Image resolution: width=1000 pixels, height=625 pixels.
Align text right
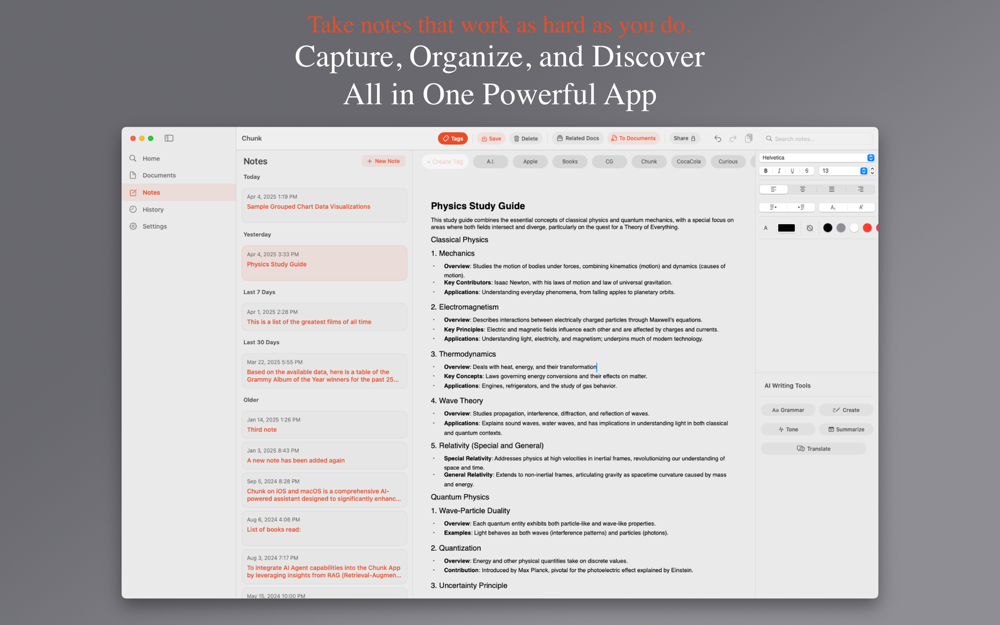tap(860, 189)
